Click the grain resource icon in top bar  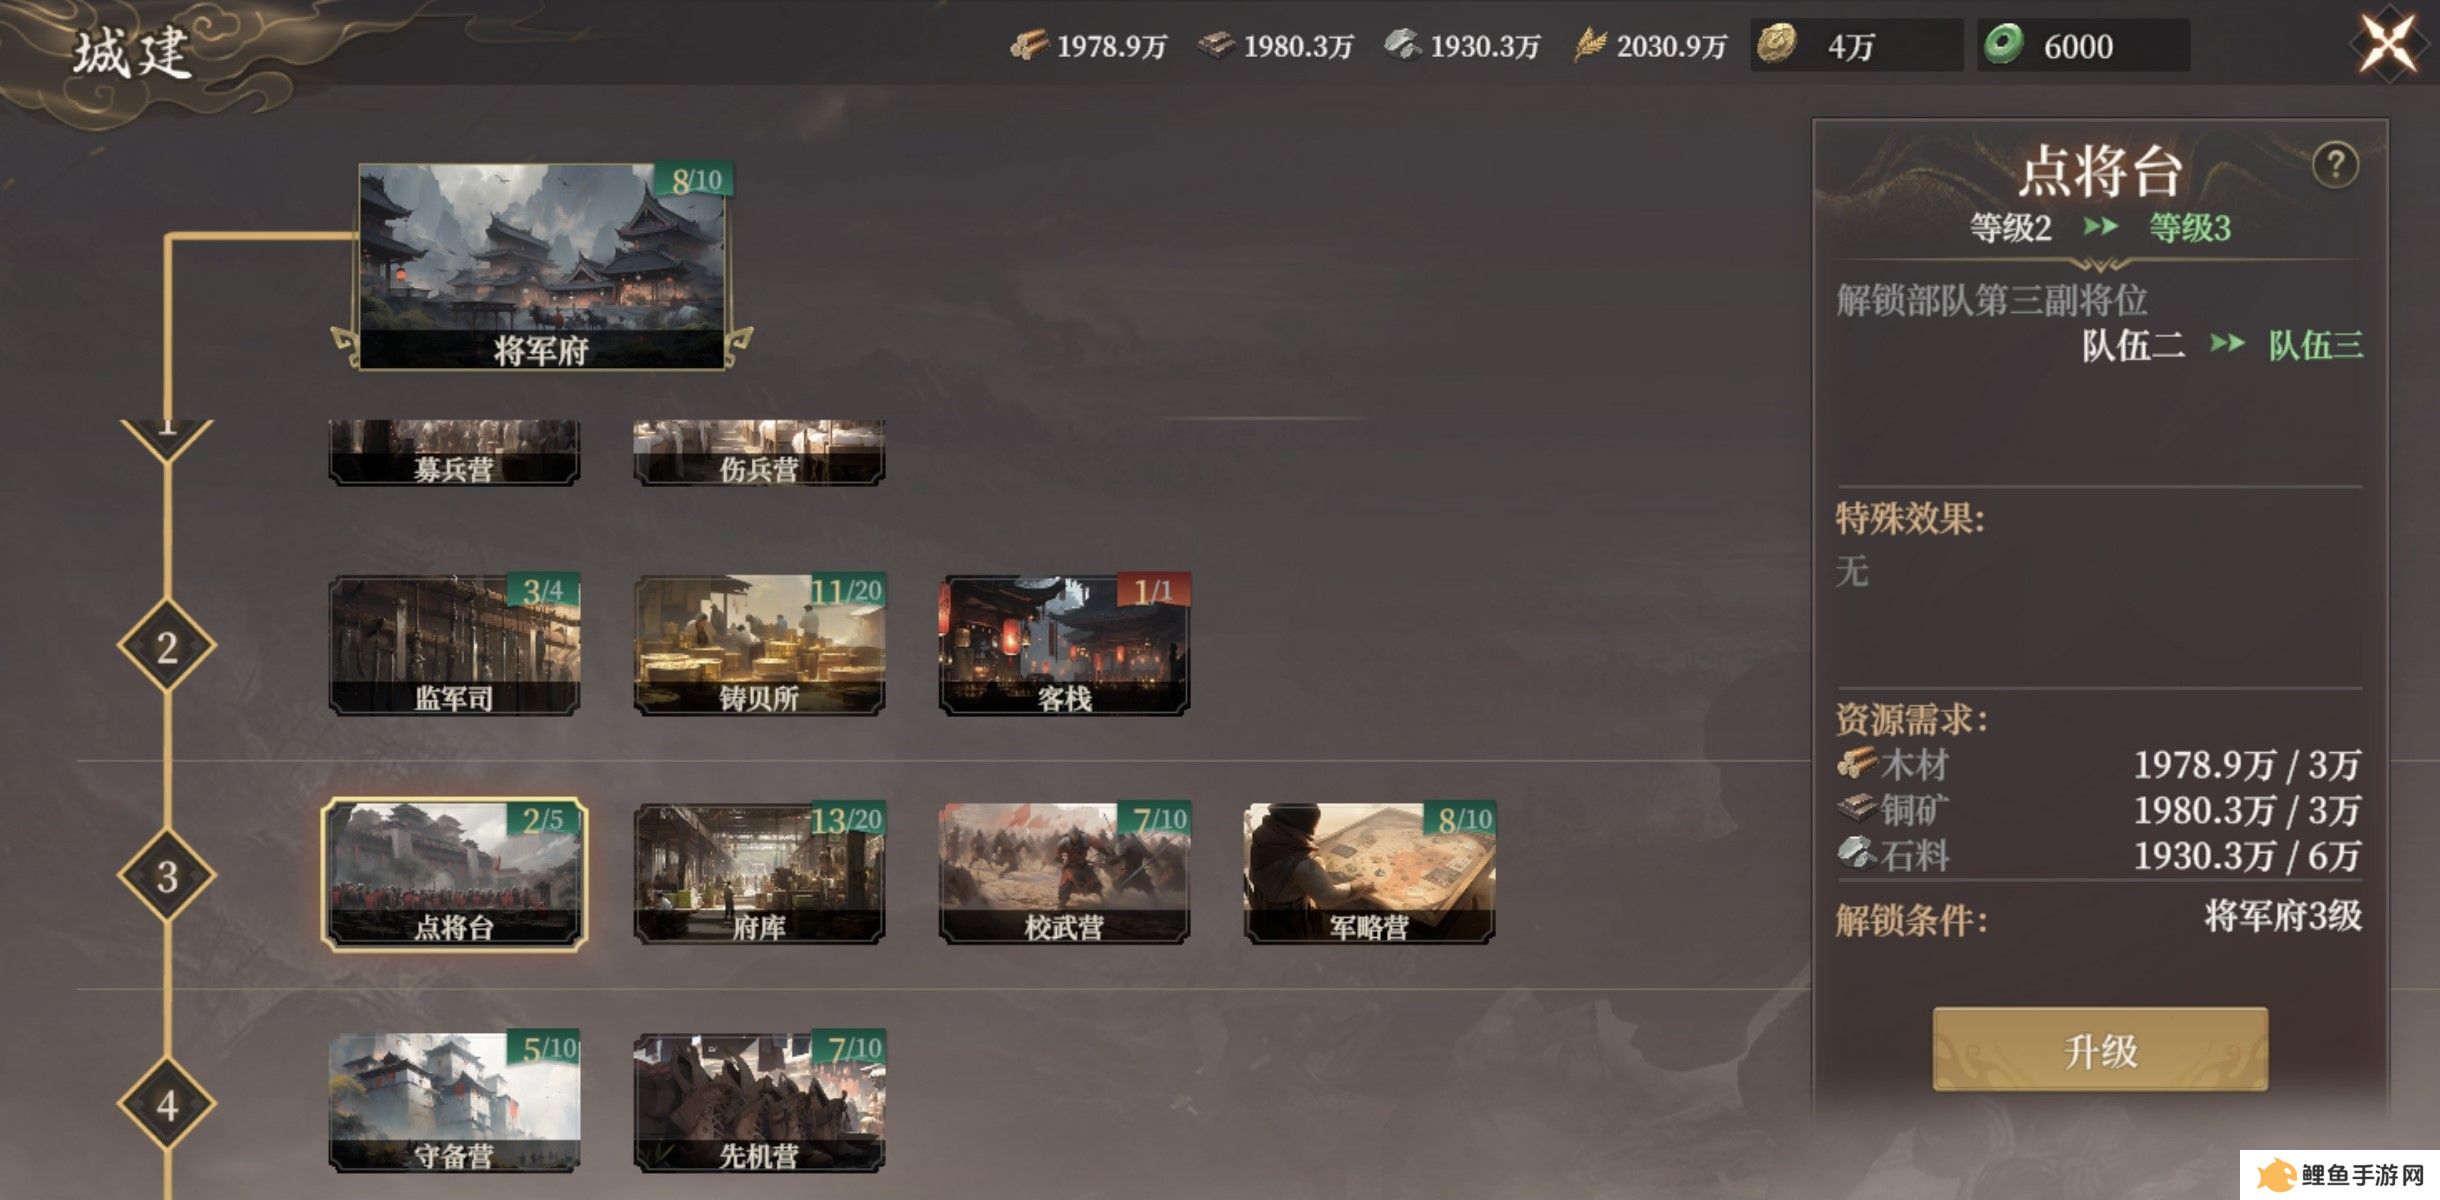click(1590, 45)
